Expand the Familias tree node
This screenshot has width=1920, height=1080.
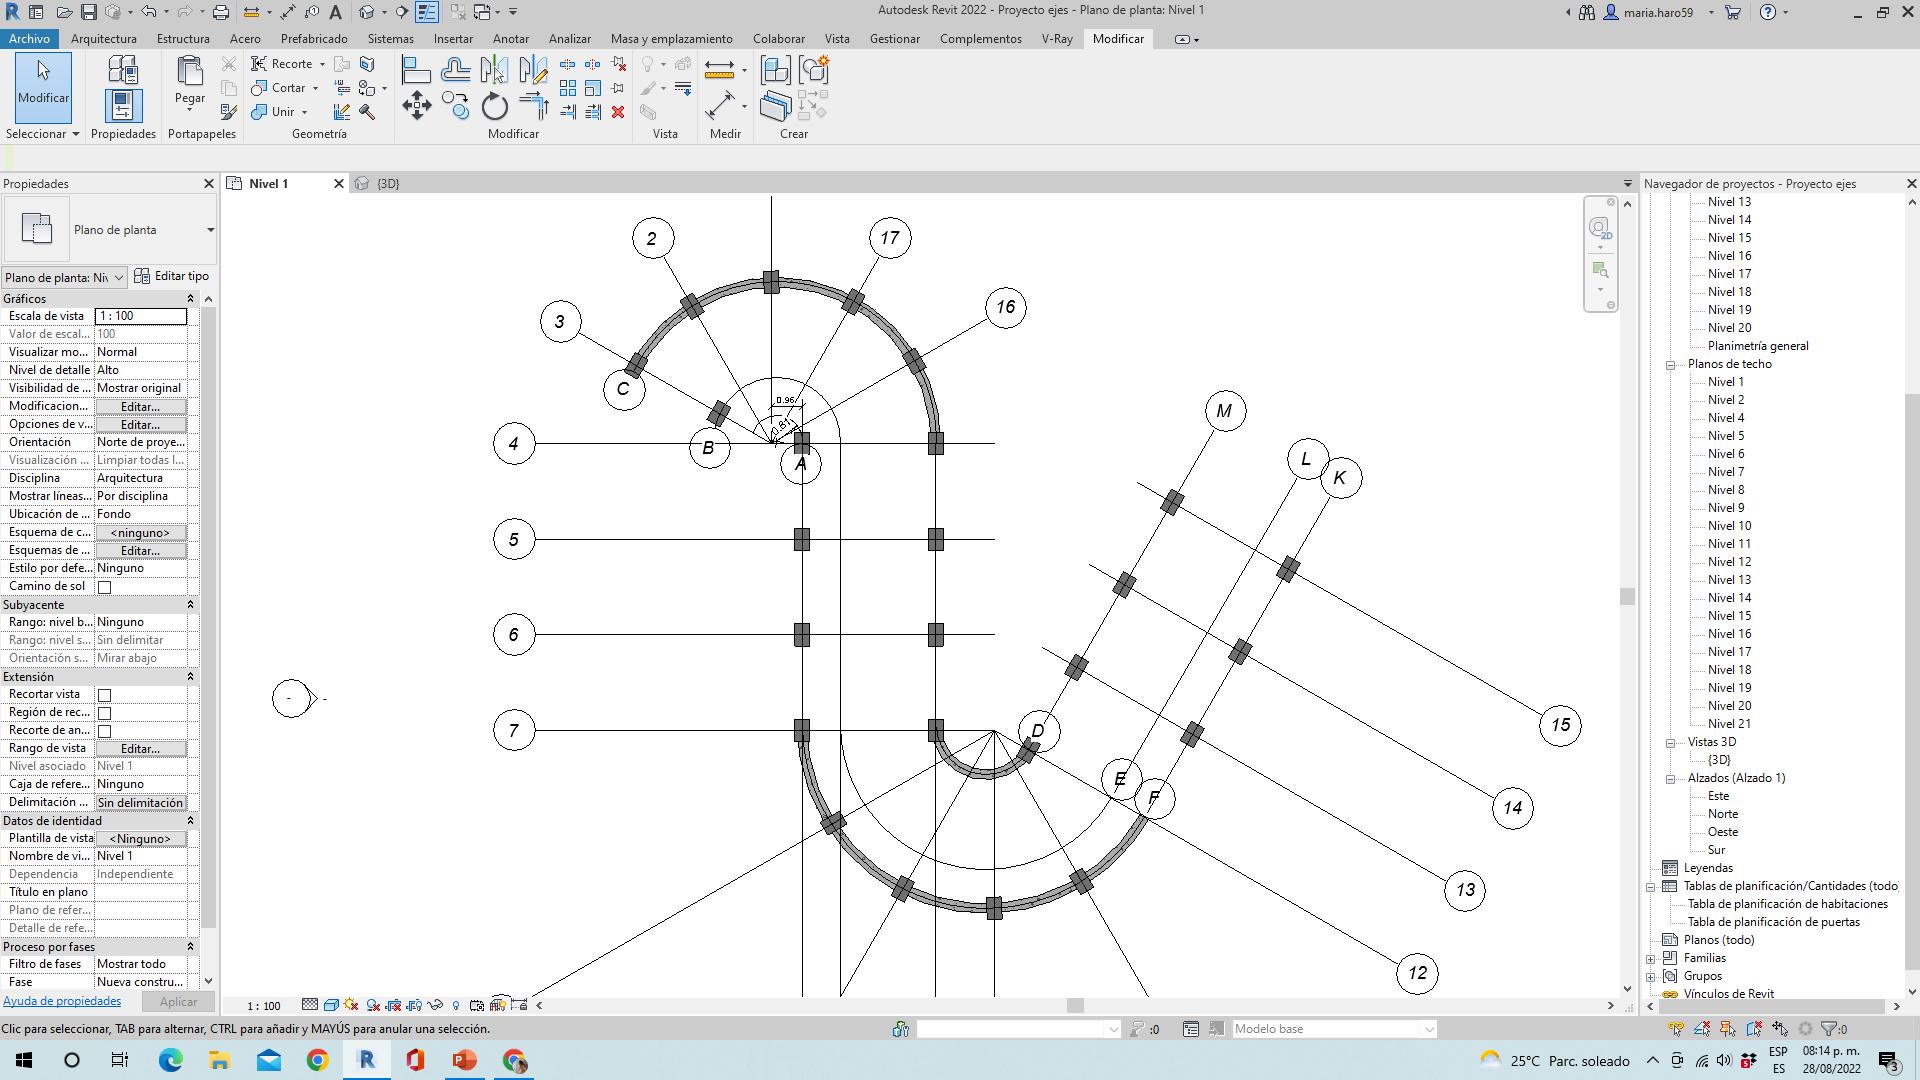pyautogui.click(x=1651, y=959)
